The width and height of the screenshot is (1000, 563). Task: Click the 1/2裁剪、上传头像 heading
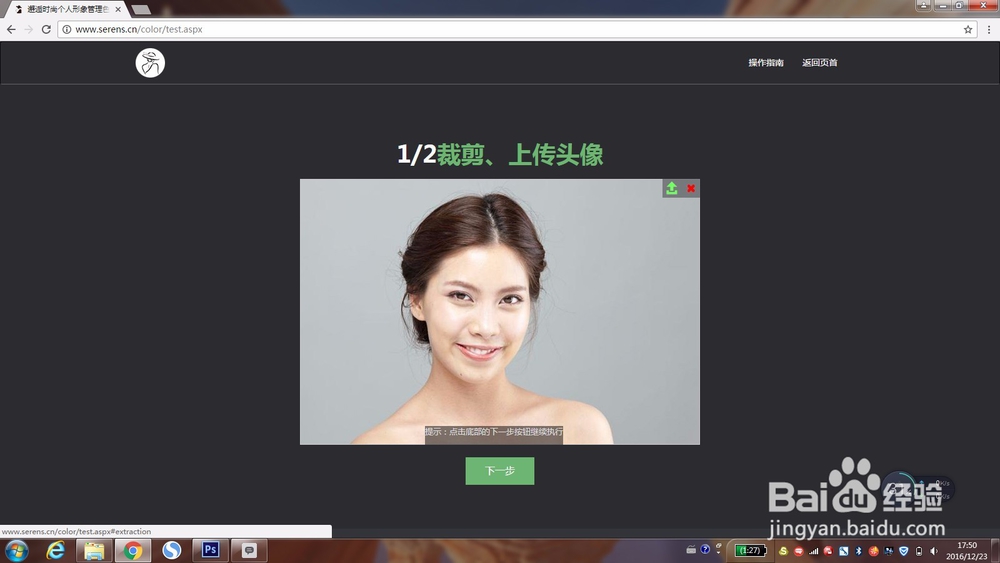[x=500, y=154]
